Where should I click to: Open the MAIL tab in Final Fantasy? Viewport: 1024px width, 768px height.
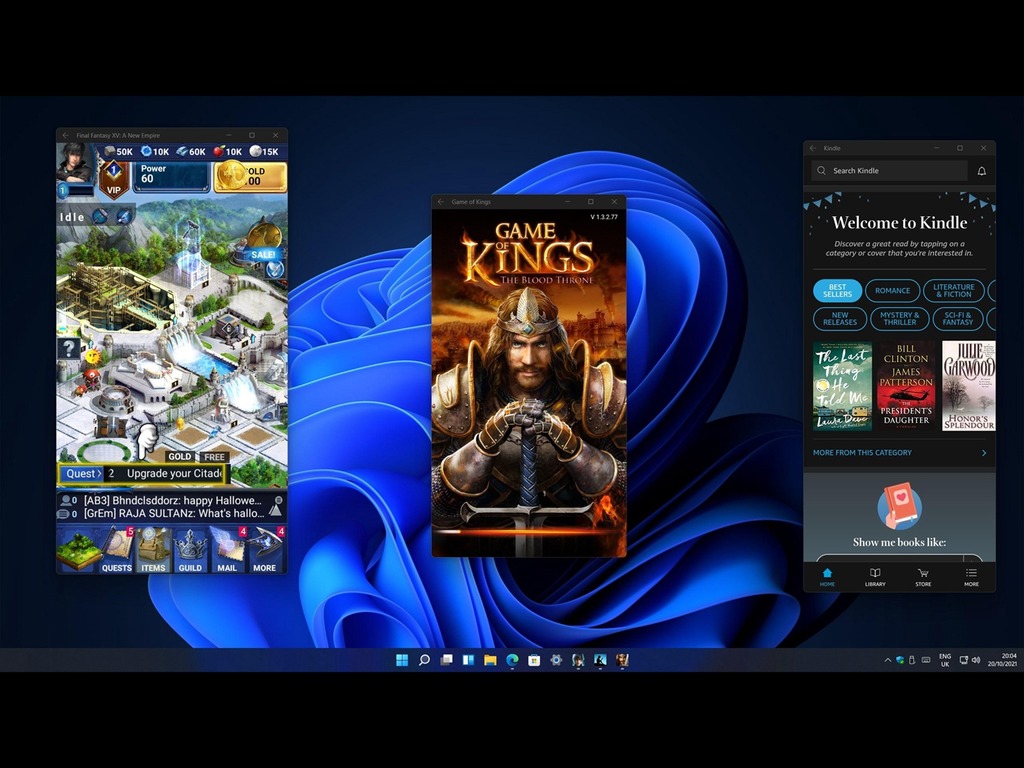pos(227,550)
